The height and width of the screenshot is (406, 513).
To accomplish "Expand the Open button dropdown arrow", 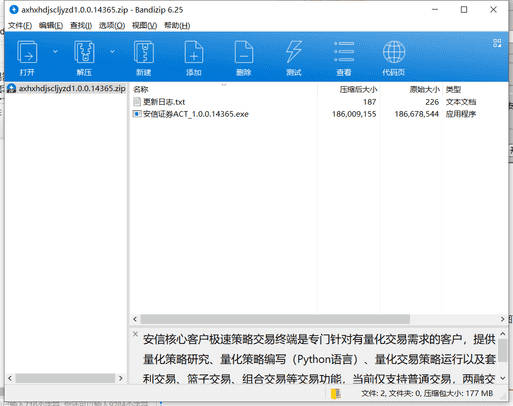I will [x=55, y=51].
